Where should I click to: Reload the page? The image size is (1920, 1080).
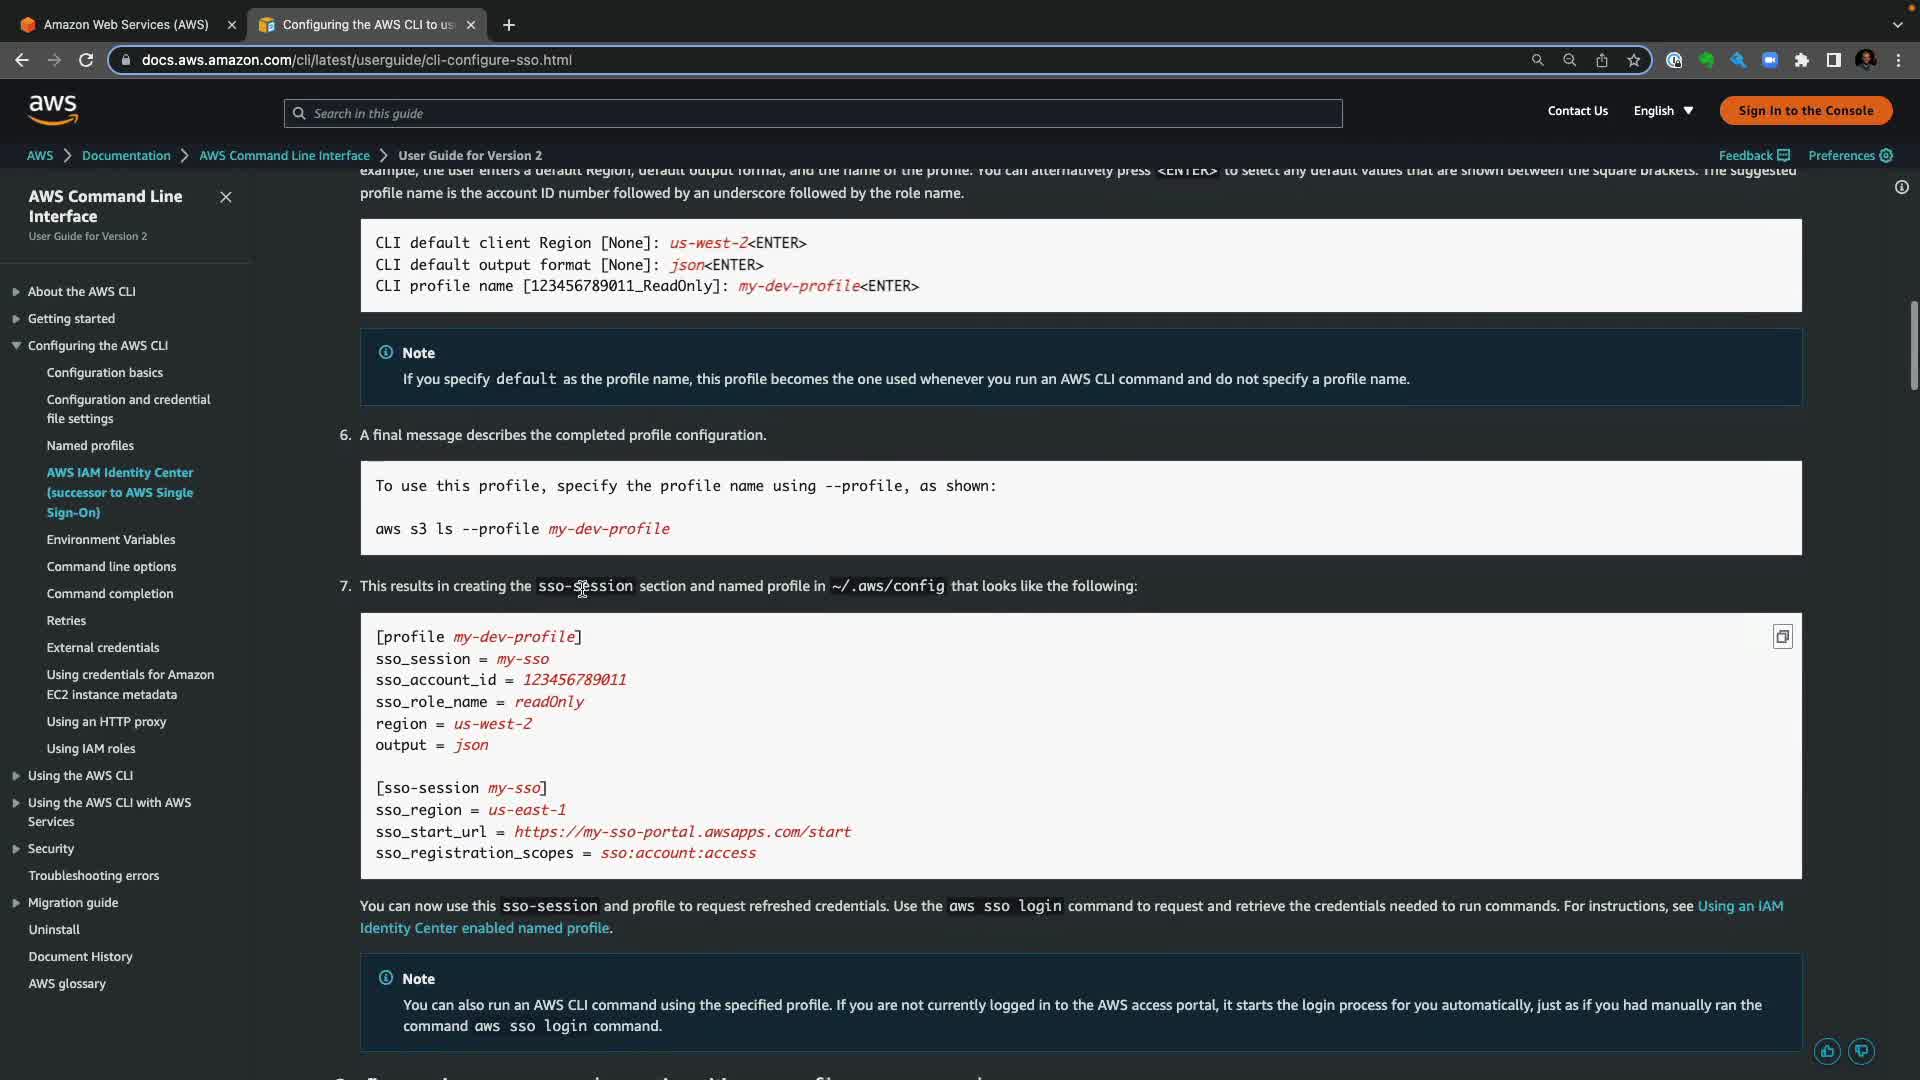pyautogui.click(x=86, y=60)
